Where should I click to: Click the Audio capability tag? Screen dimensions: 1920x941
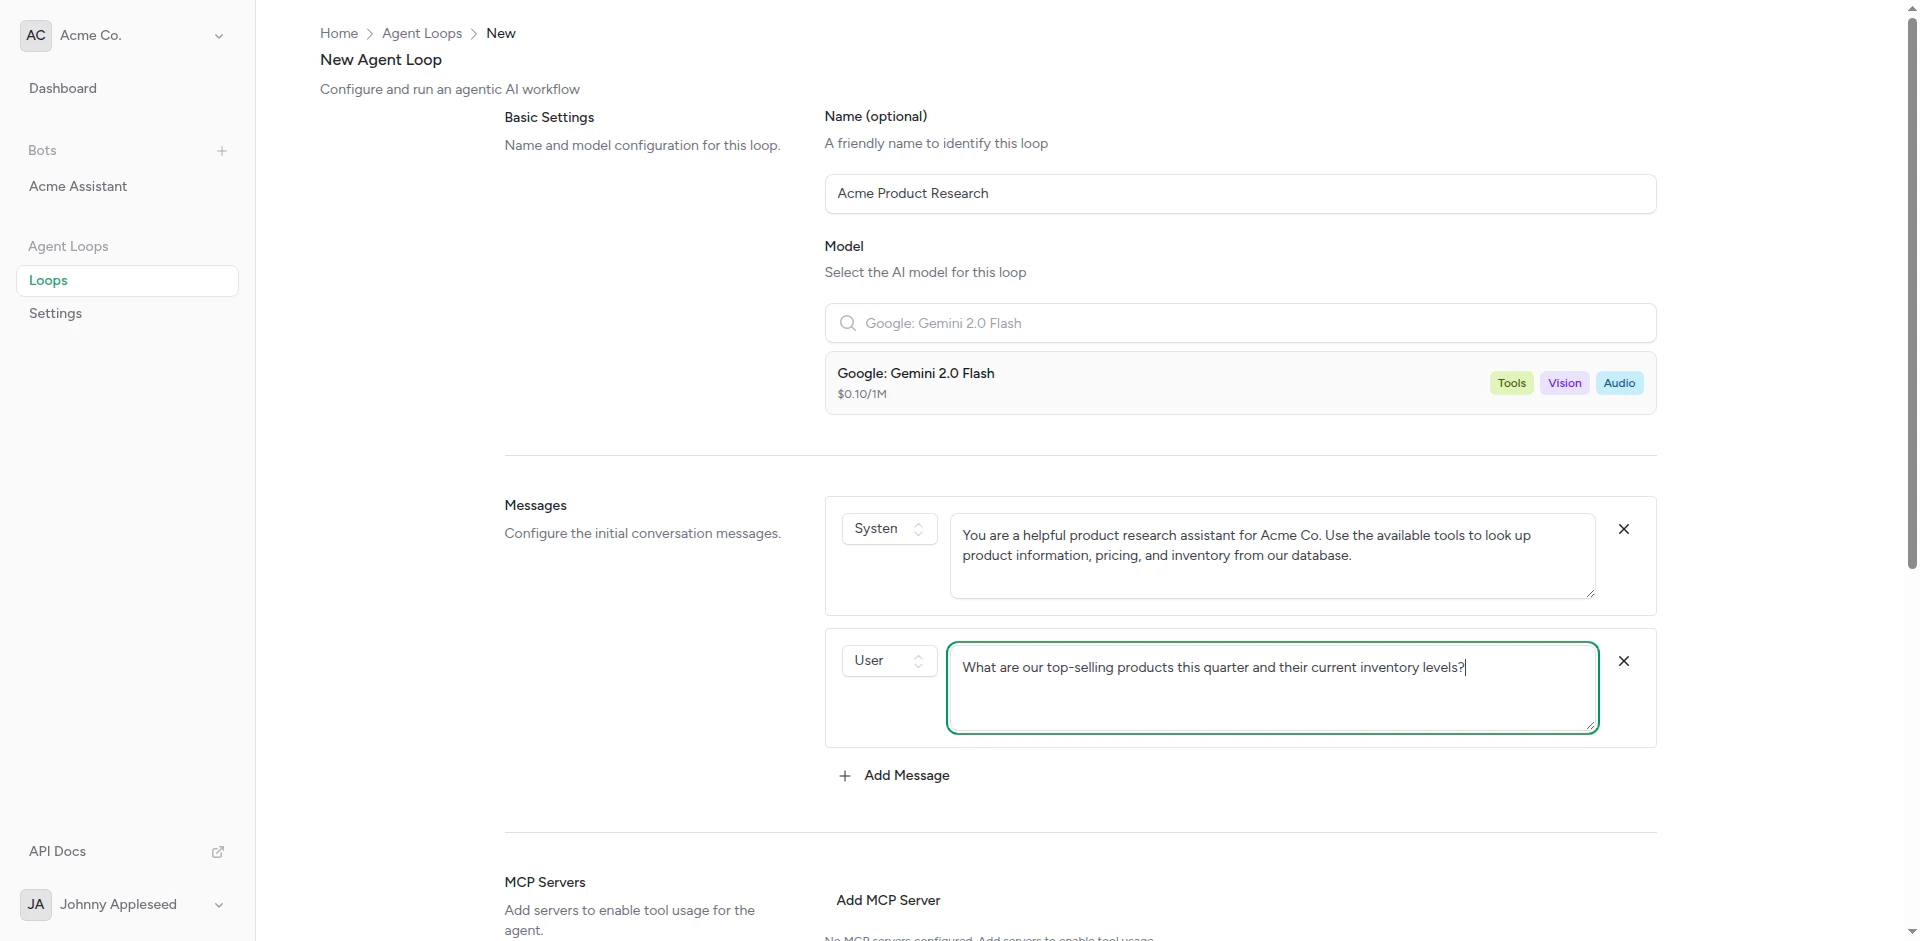click(x=1619, y=383)
